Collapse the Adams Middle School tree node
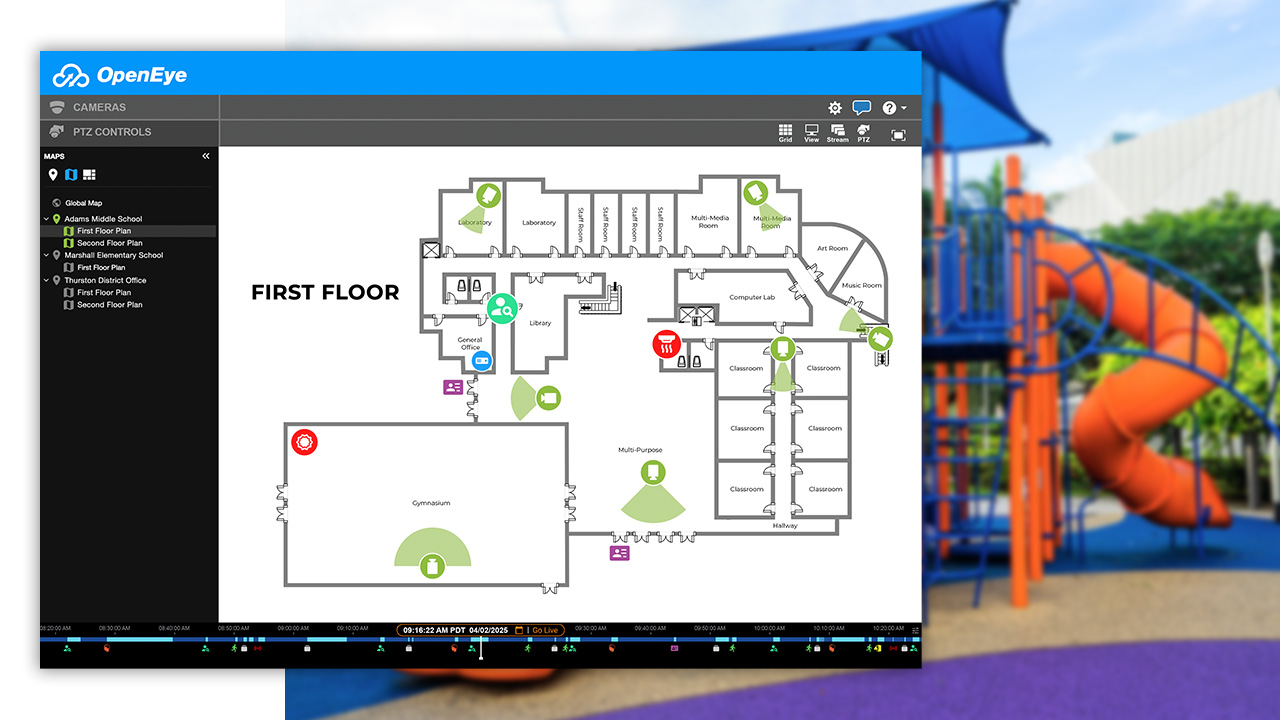This screenshot has height=720, width=1280. click(46, 219)
